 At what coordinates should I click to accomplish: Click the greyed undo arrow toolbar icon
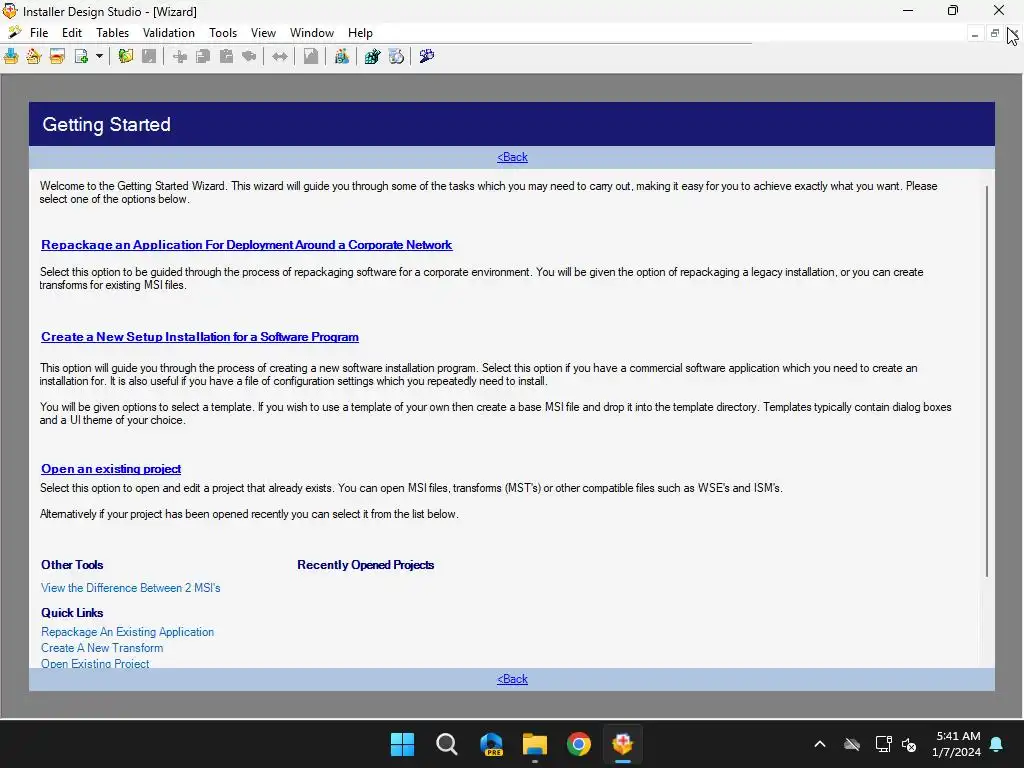pos(249,57)
